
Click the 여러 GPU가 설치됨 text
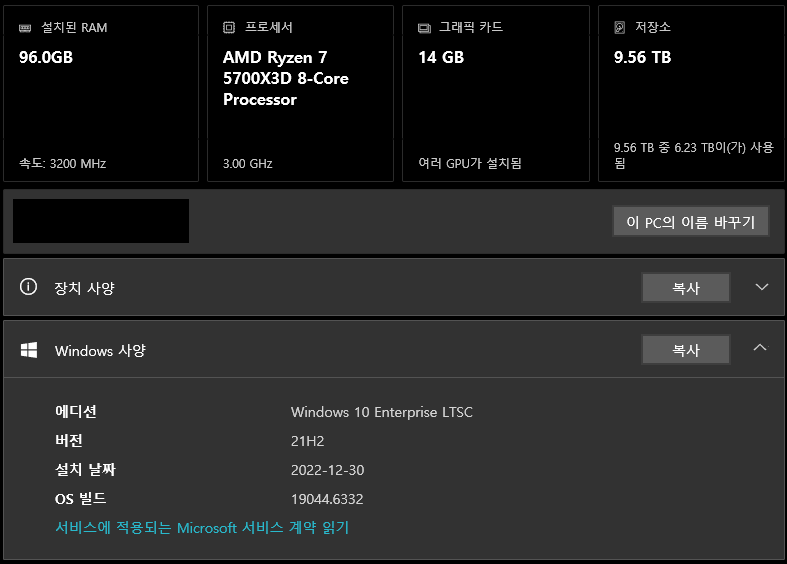pos(470,163)
